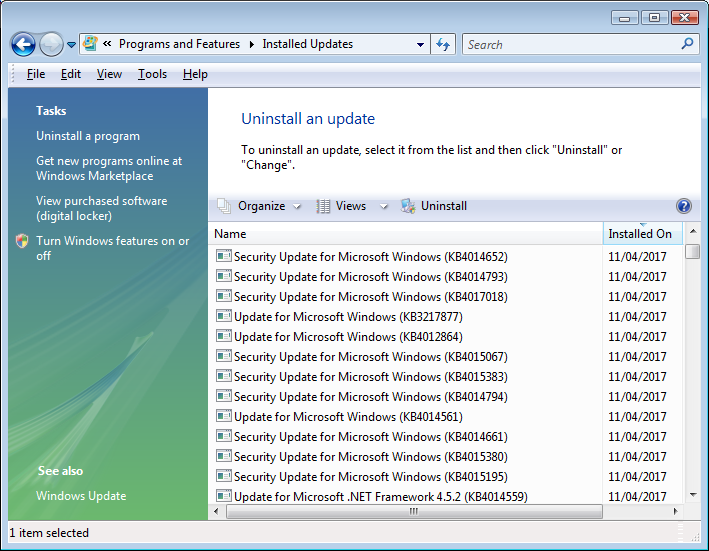The height and width of the screenshot is (551, 709).
Task: Click Uninstall a program link
Action: (88, 136)
